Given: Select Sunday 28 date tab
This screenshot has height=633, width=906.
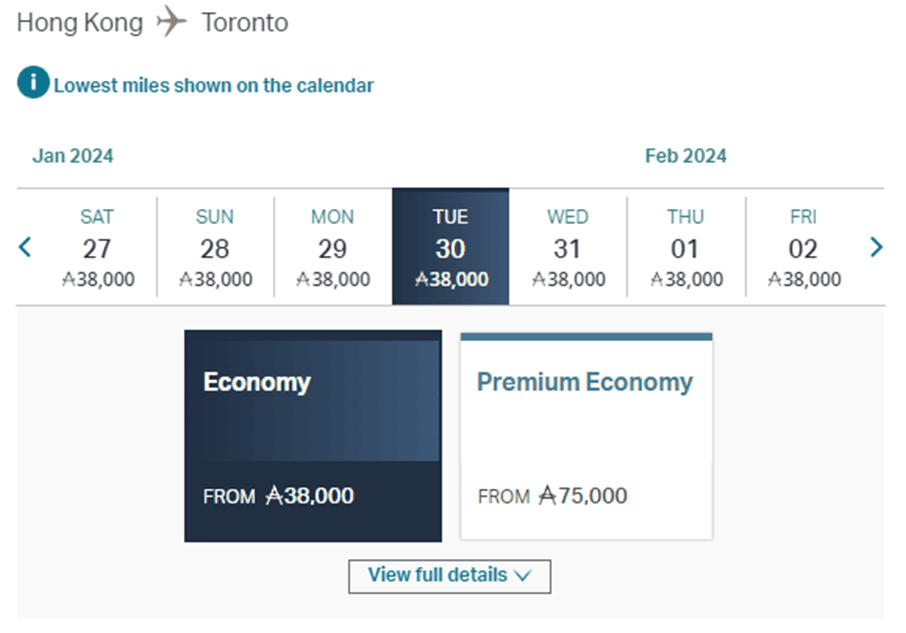Looking at the screenshot, I should pyautogui.click(x=215, y=248).
